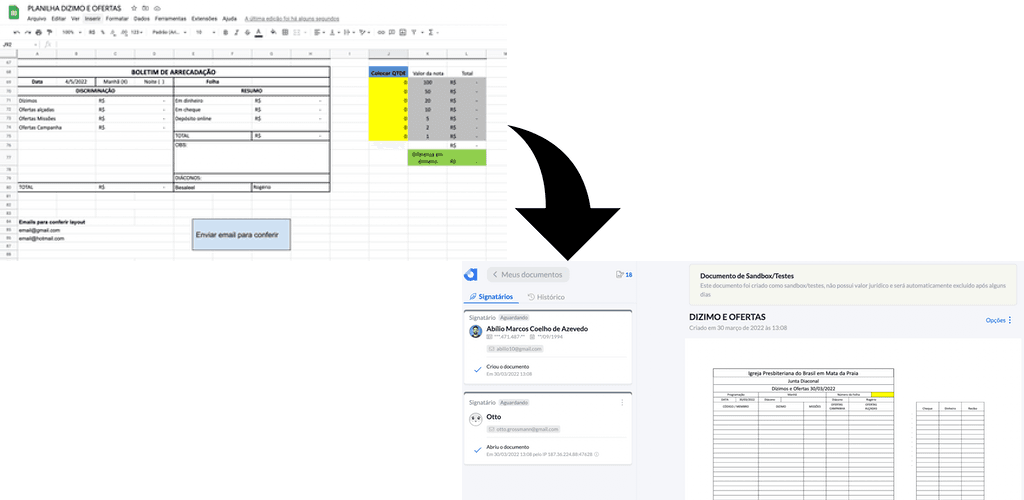The width and height of the screenshot is (1024, 500).
Task: Click the signing app logo icon
Action: coord(470,275)
